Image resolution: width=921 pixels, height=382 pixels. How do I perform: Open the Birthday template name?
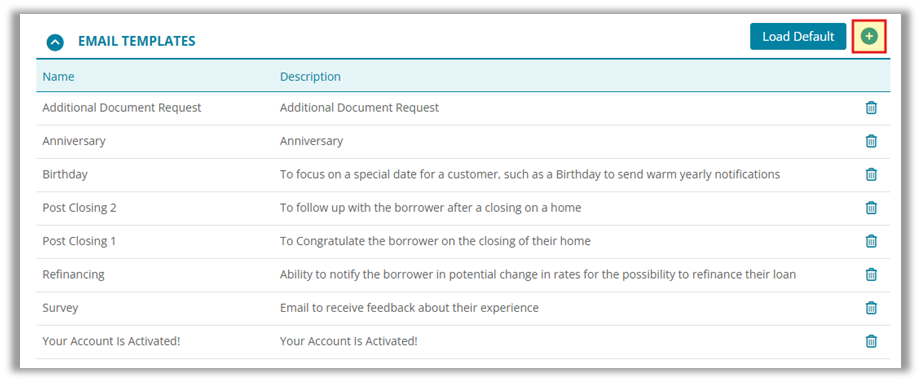coord(65,175)
